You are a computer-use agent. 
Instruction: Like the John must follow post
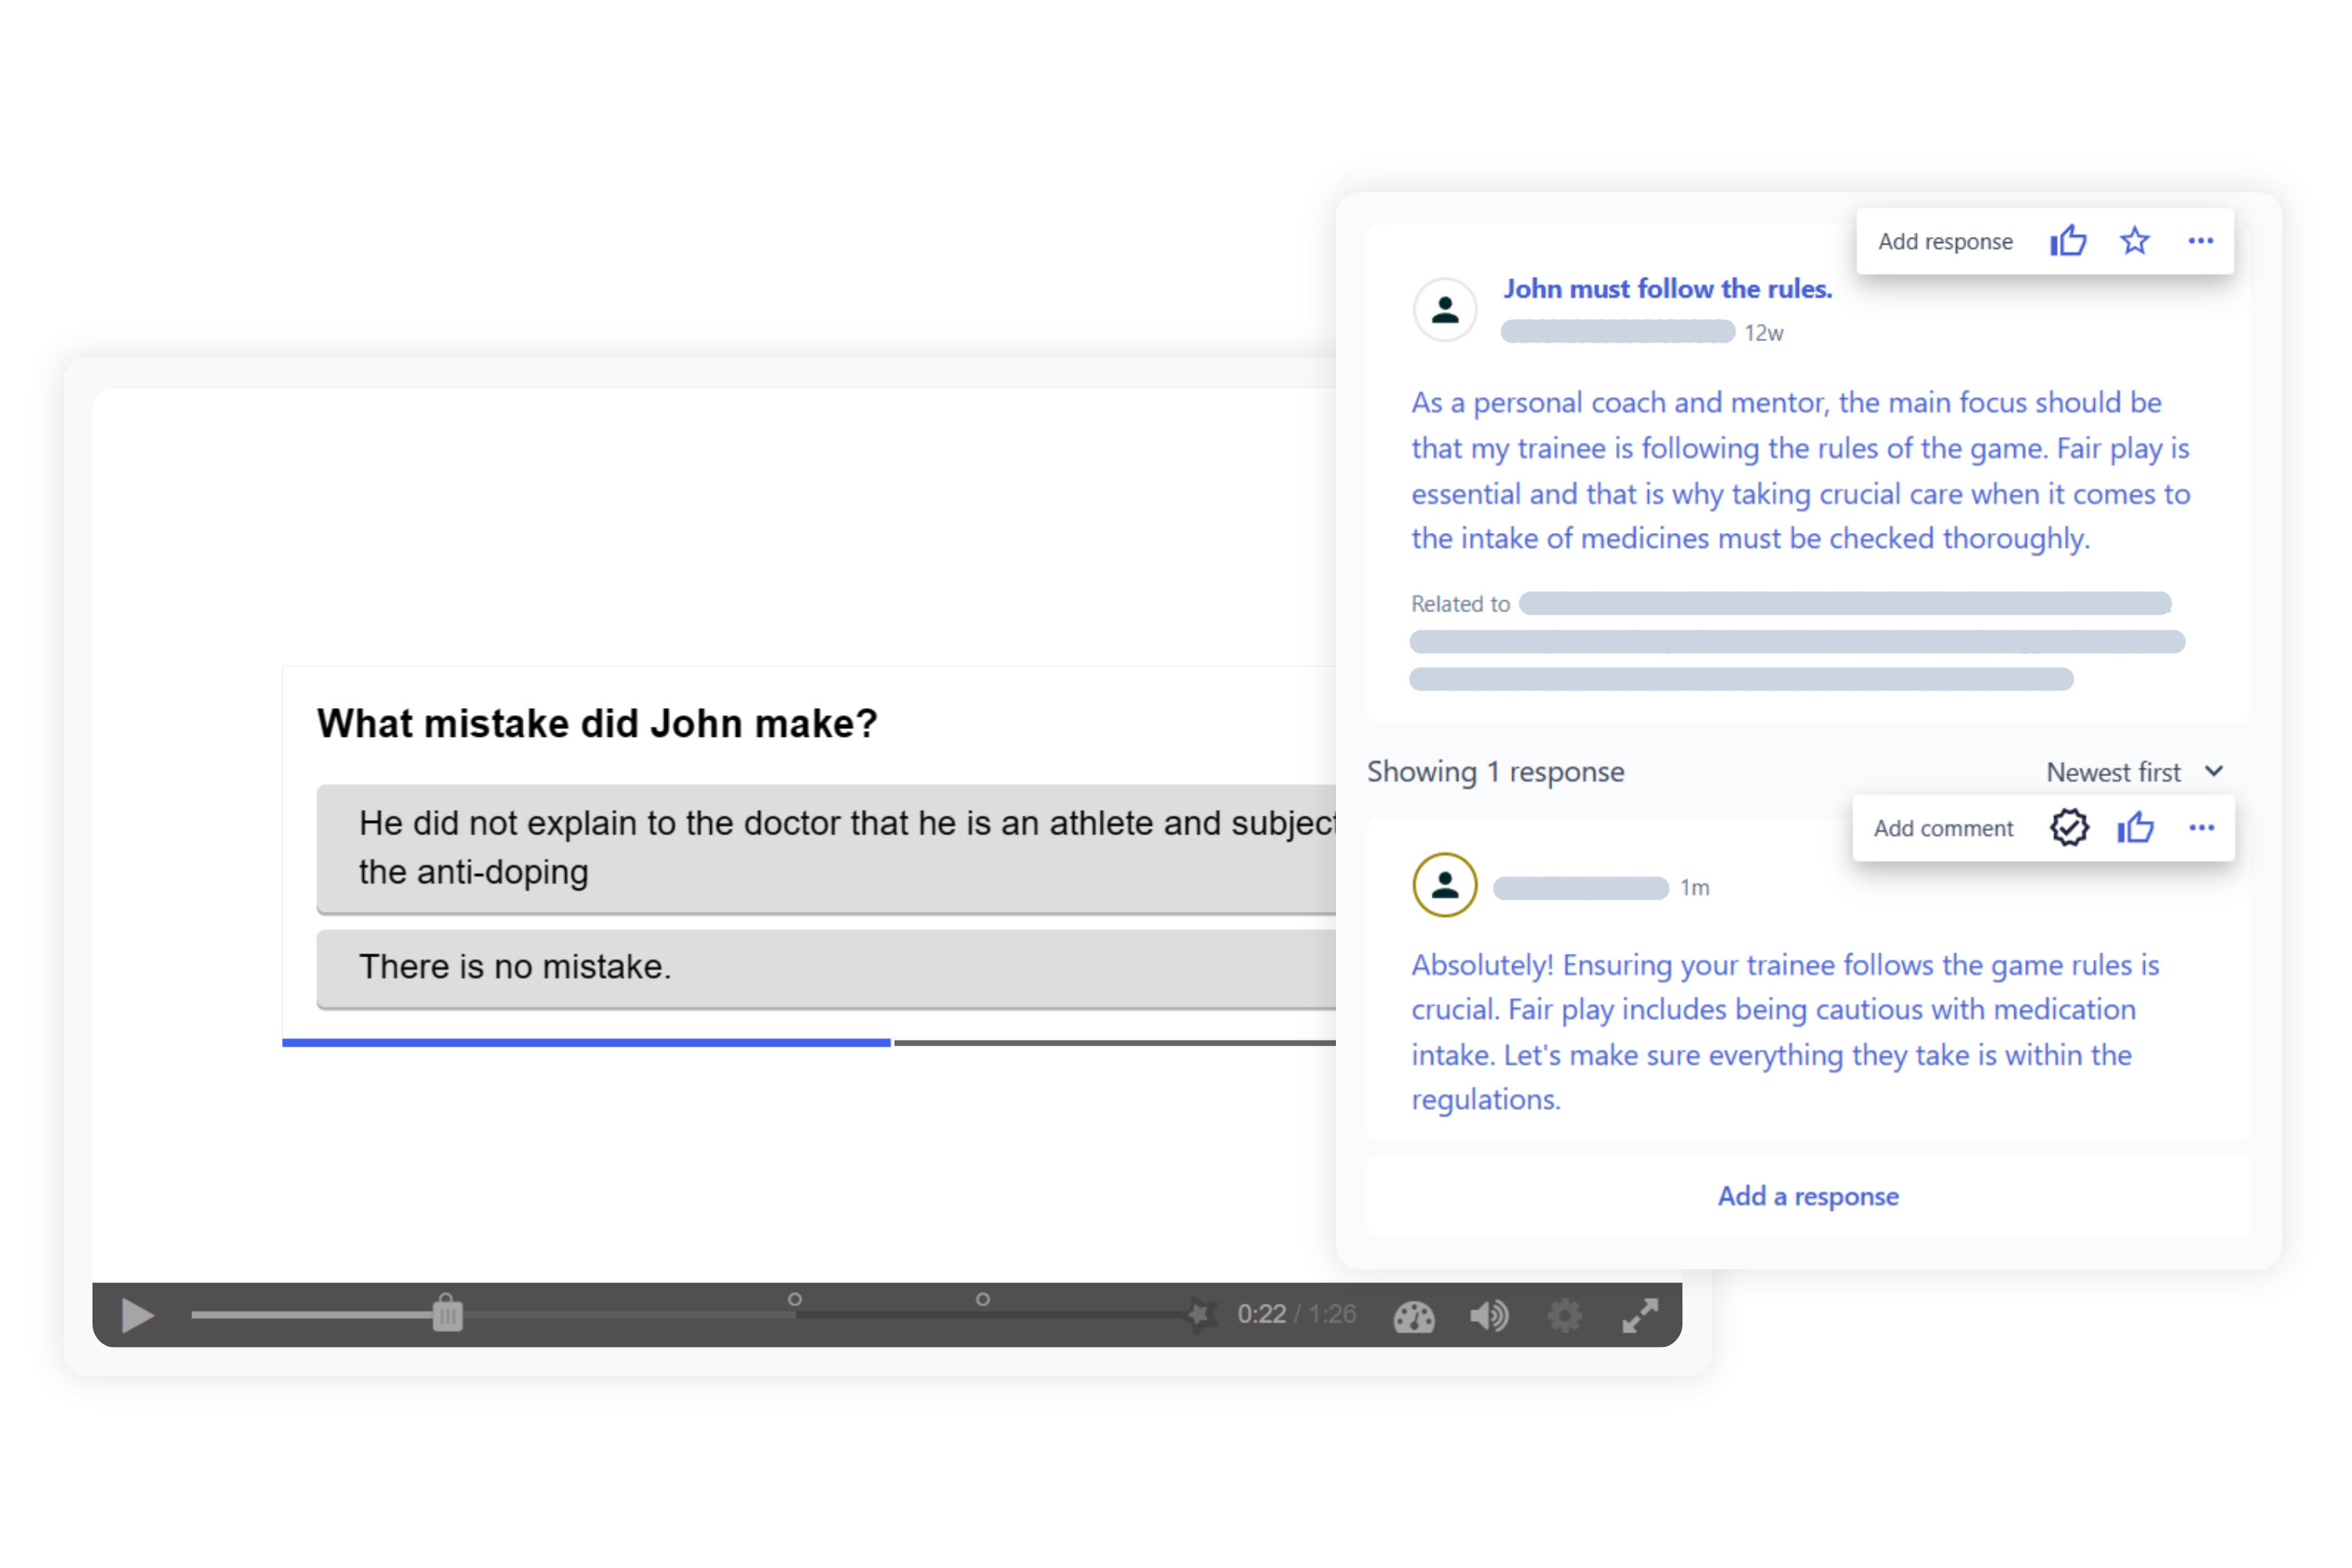click(2068, 241)
